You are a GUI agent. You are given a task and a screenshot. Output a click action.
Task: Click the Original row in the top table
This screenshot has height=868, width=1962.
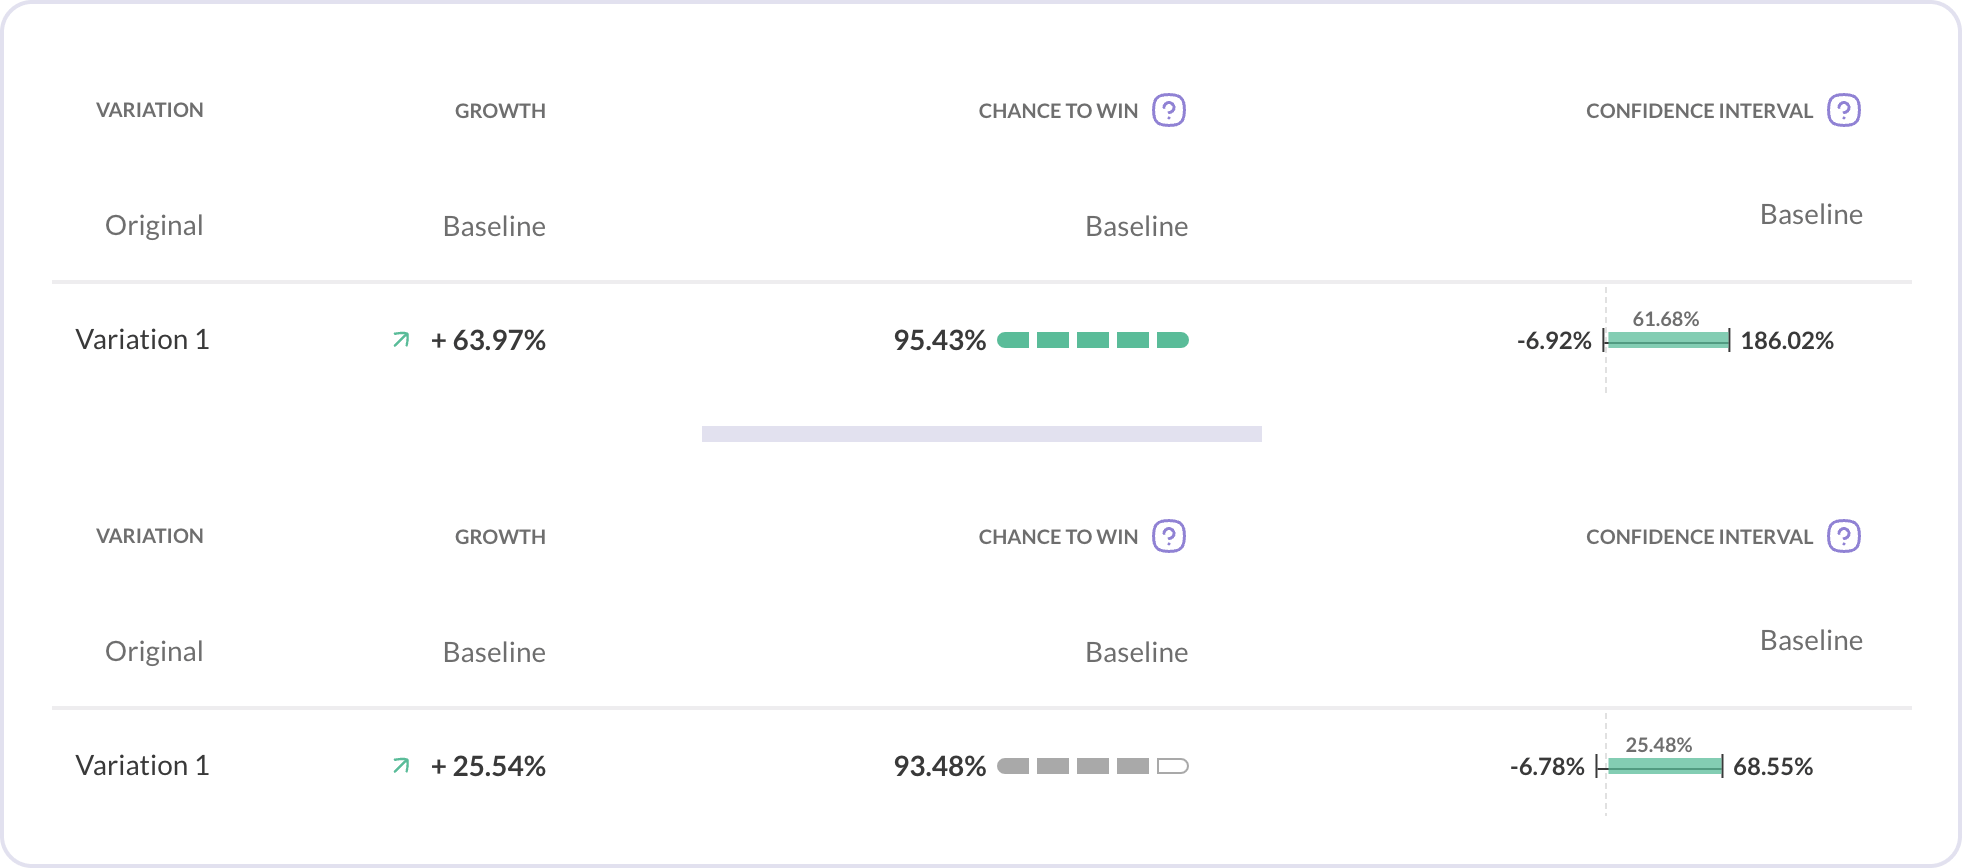click(x=154, y=226)
